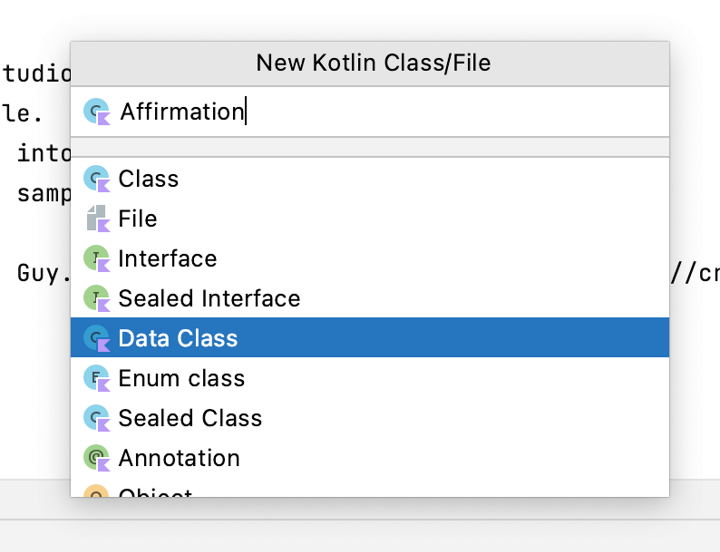The height and width of the screenshot is (552, 720).
Task: Click the Kotlin class icon beside the name field
Action: 97,112
